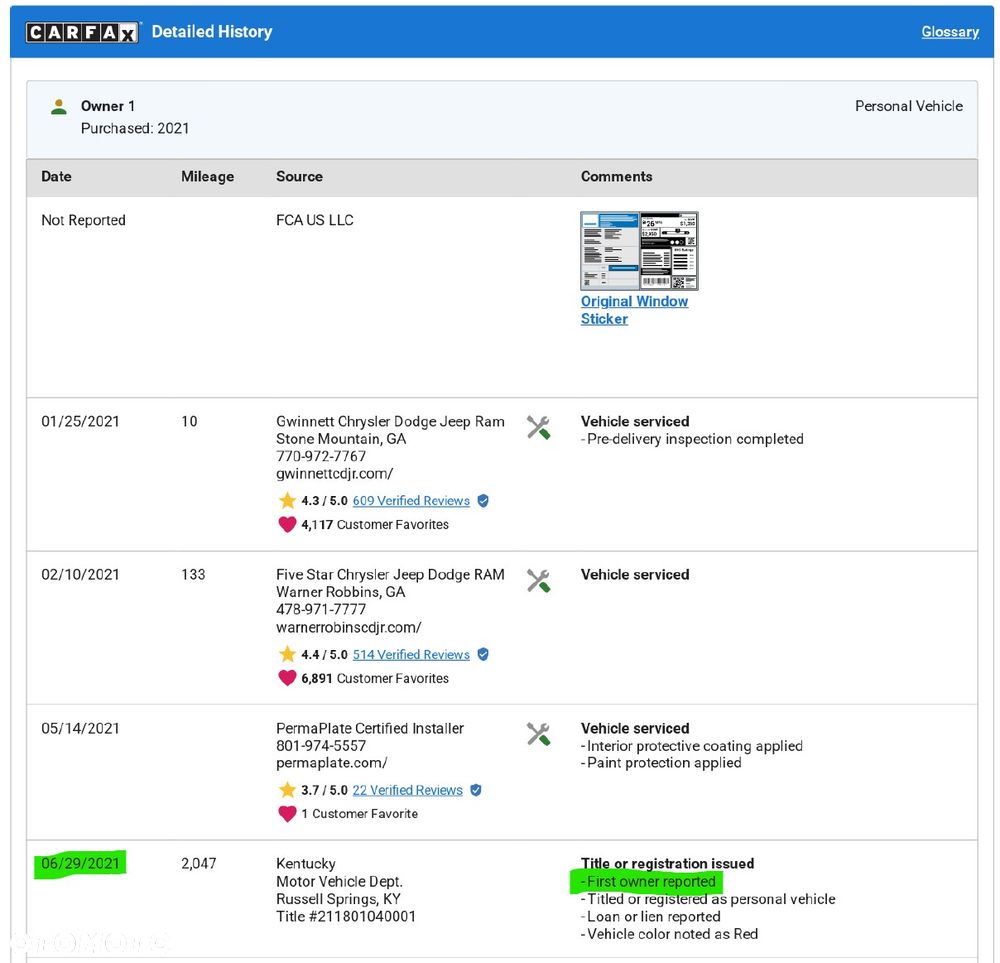The height and width of the screenshot is (963, 1000).
Task: Click 'Not Reported' date cell
Action: click(x=83, y=220)
